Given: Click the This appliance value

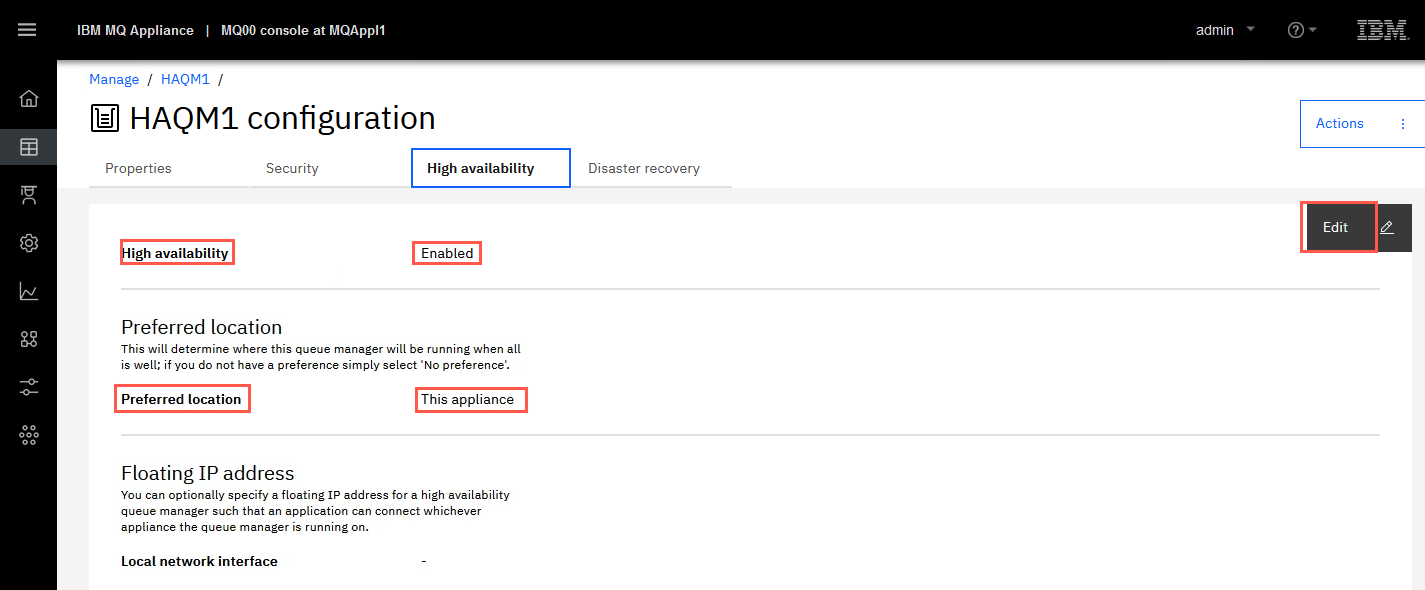Looking at the screenshot, I should [x=467, y=399].
